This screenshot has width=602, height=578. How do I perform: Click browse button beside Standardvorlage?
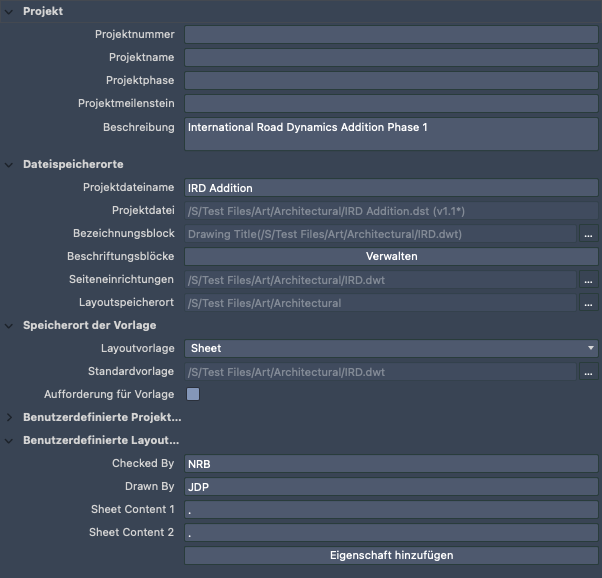589,372
